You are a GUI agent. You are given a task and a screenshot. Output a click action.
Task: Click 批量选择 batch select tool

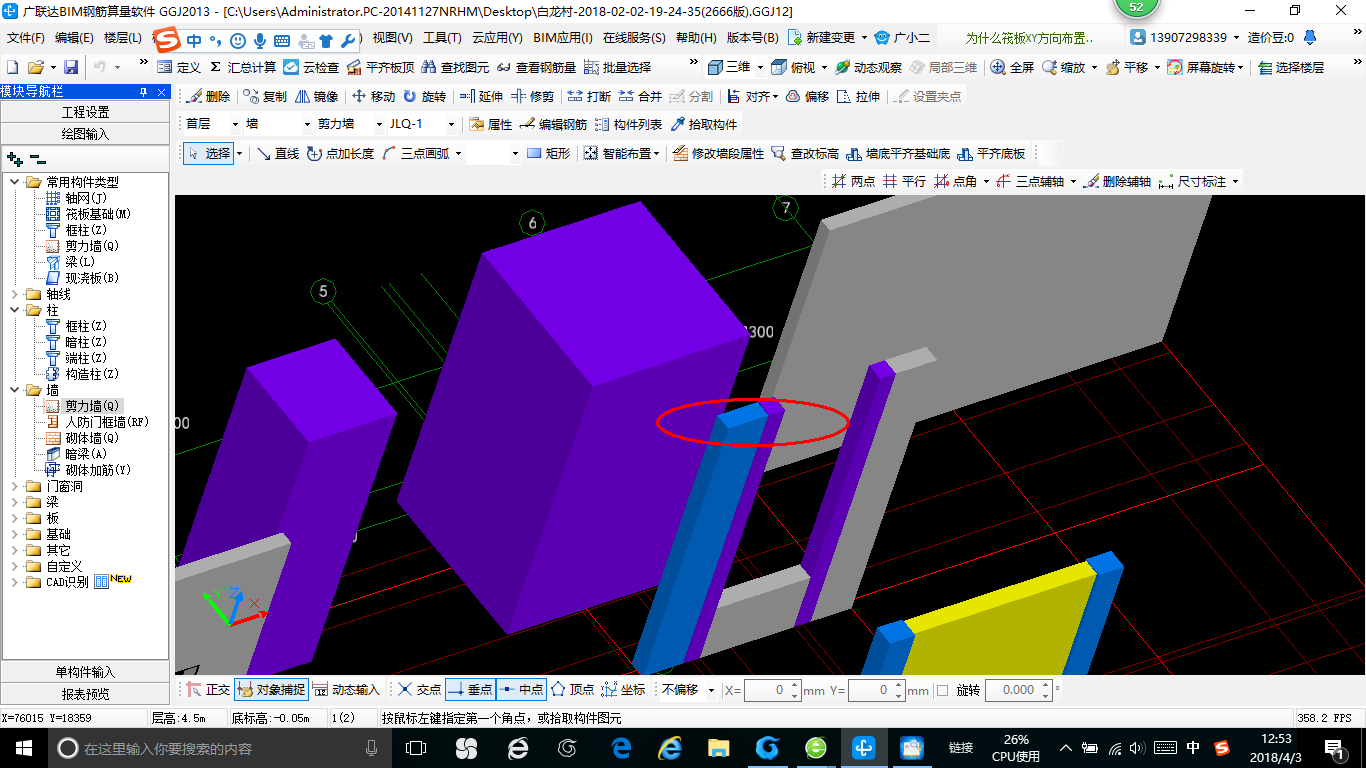coord(617,67)
